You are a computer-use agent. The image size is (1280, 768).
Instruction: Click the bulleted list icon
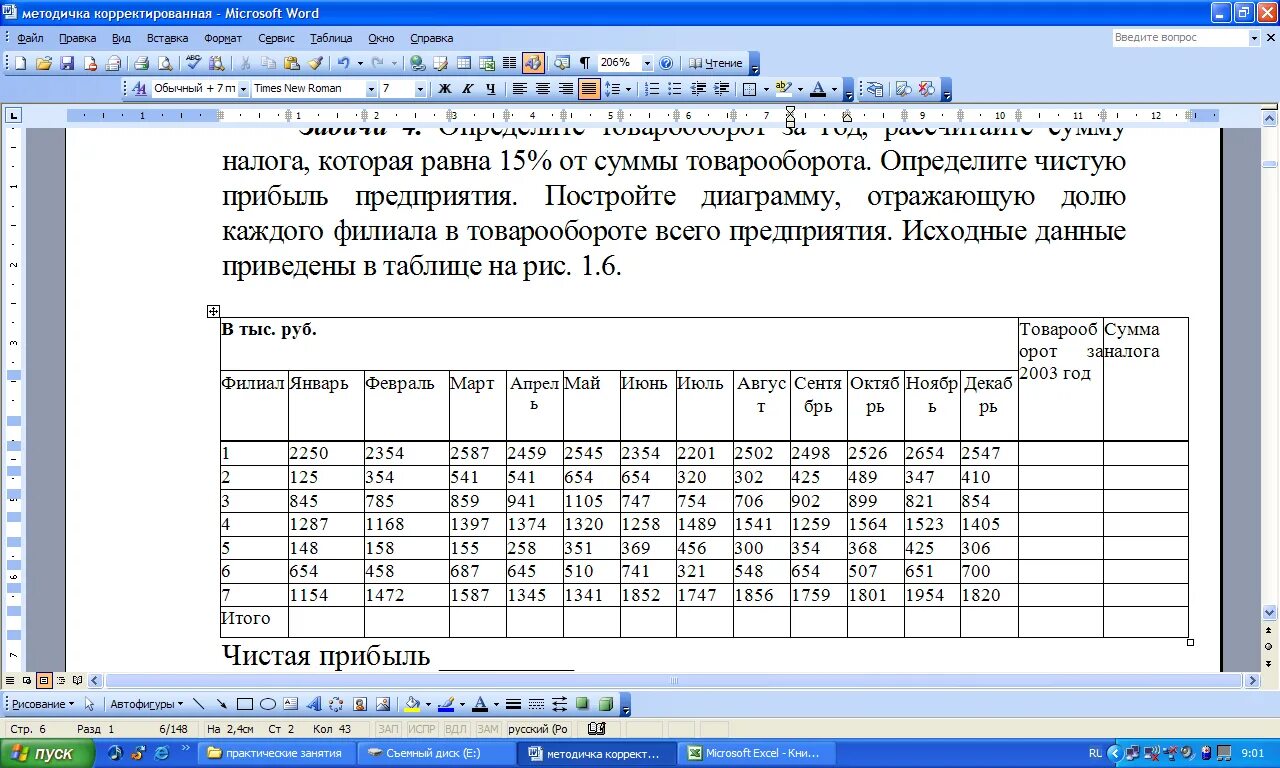click(674, 89)
